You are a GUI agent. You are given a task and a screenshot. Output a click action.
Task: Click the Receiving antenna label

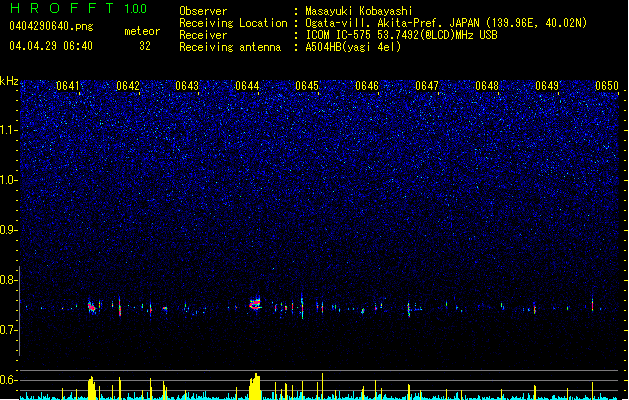[x=230, y=47]
